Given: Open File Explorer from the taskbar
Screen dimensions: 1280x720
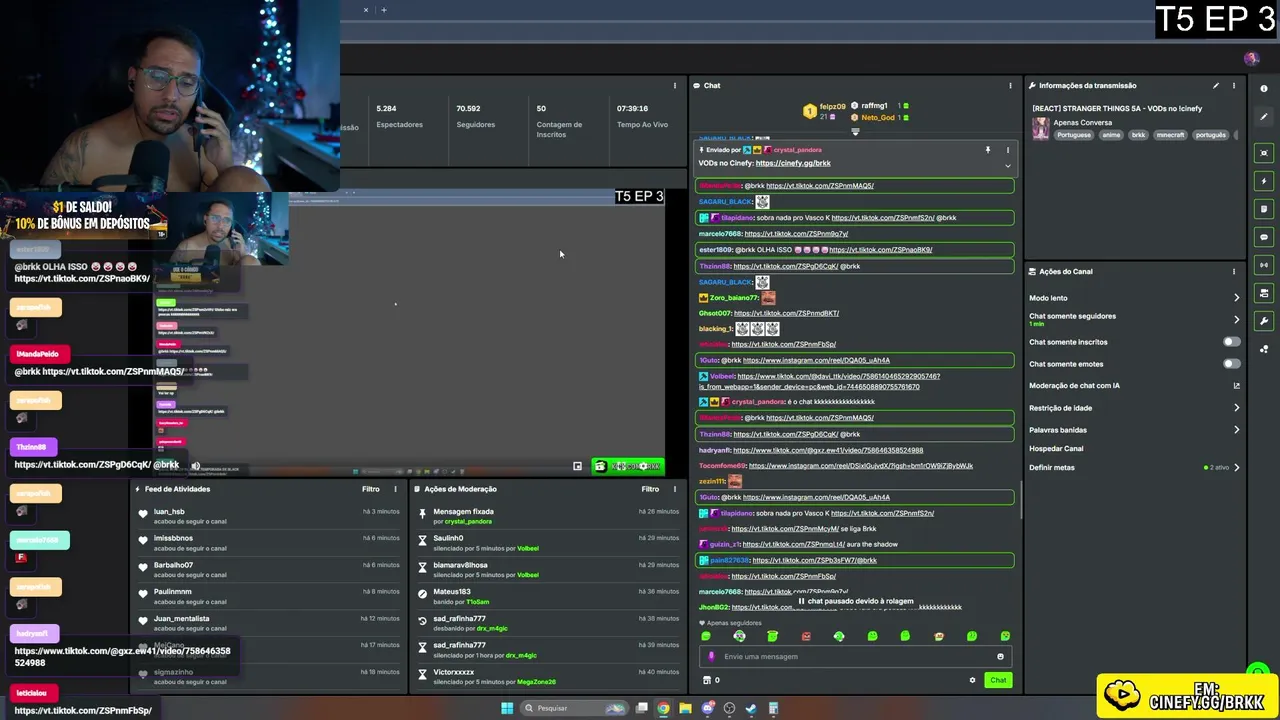Looking at the screenshot, I should click(685, 708).
